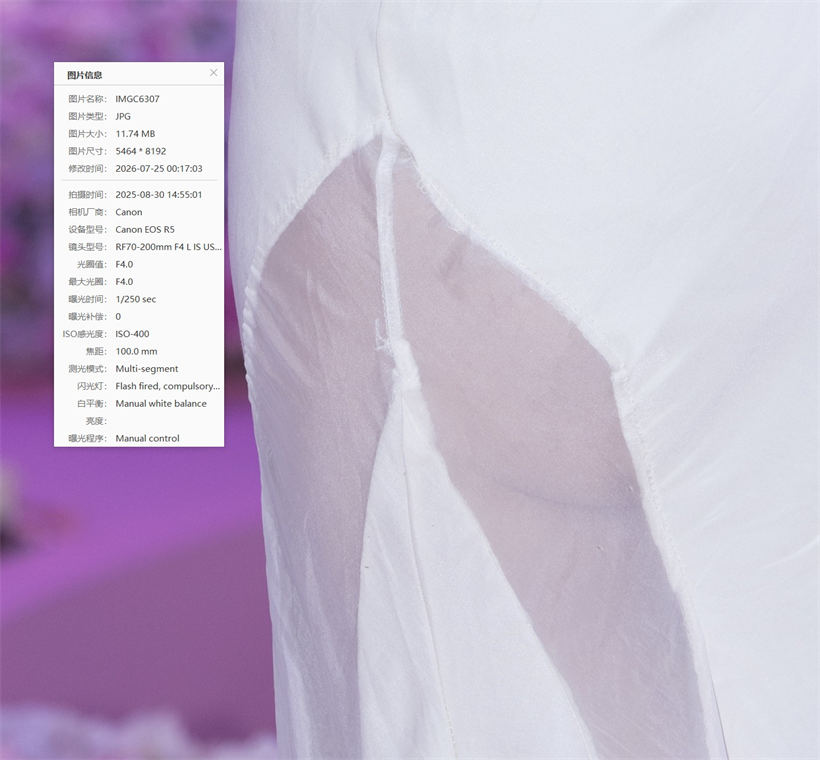
Task: Click the capture time 2025-08-30 14:55:01
Action: 158,195
